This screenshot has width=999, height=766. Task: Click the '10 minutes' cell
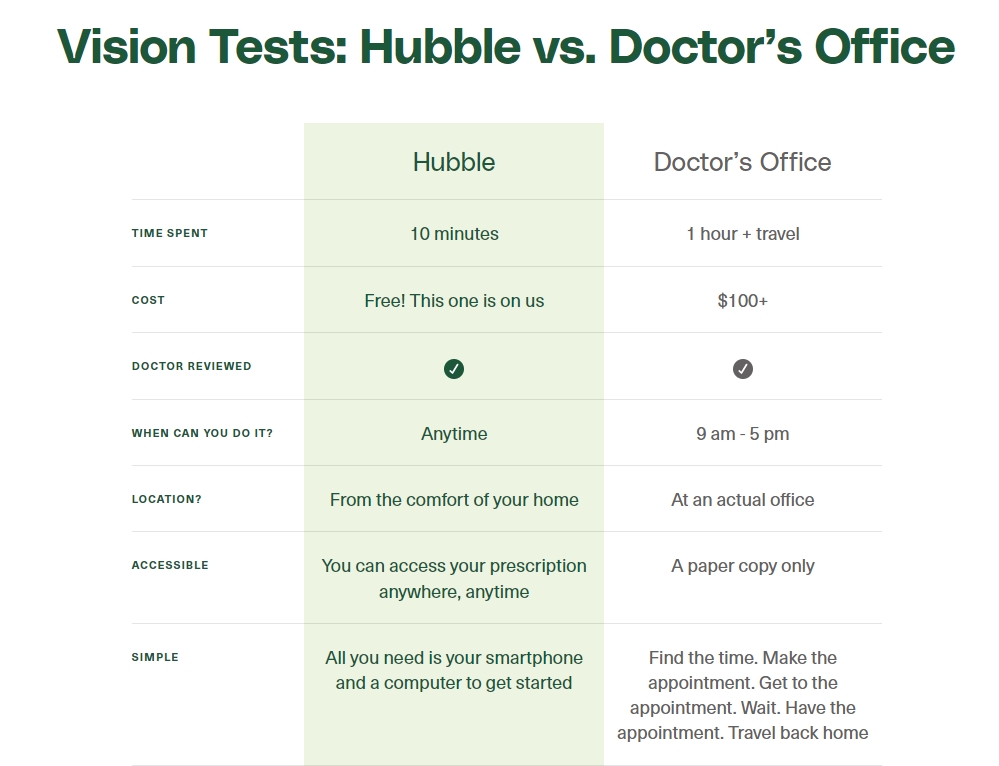[454, 234]
